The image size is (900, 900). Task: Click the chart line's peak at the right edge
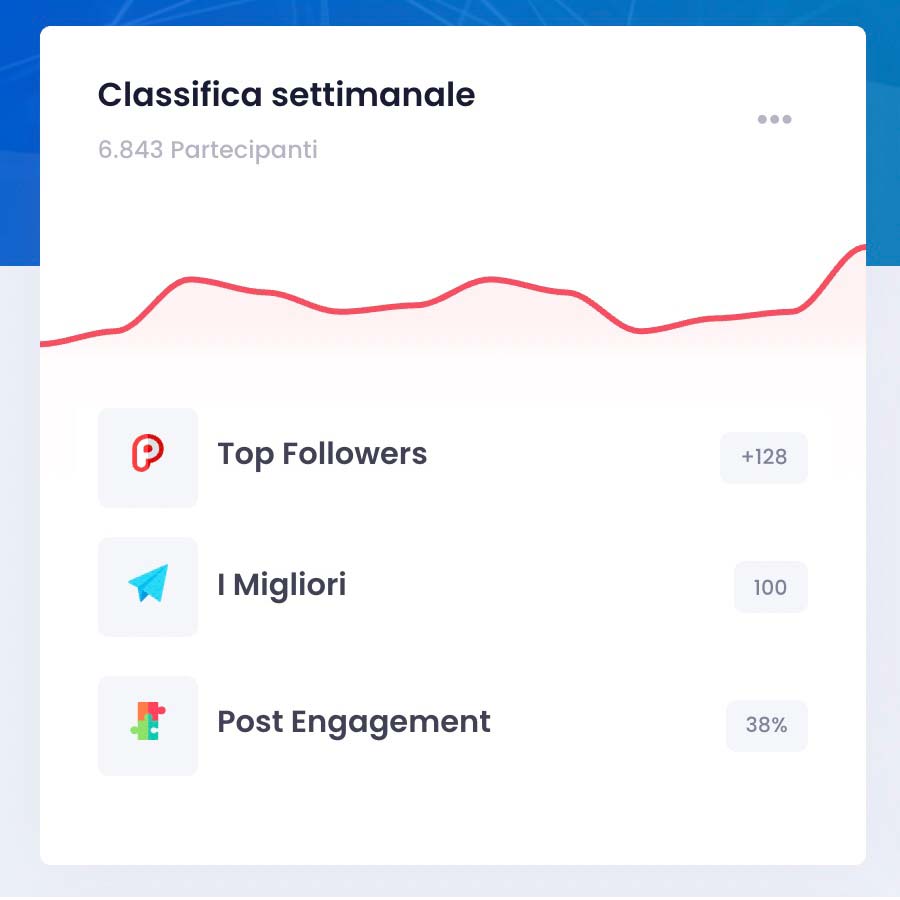coord(860,247)
